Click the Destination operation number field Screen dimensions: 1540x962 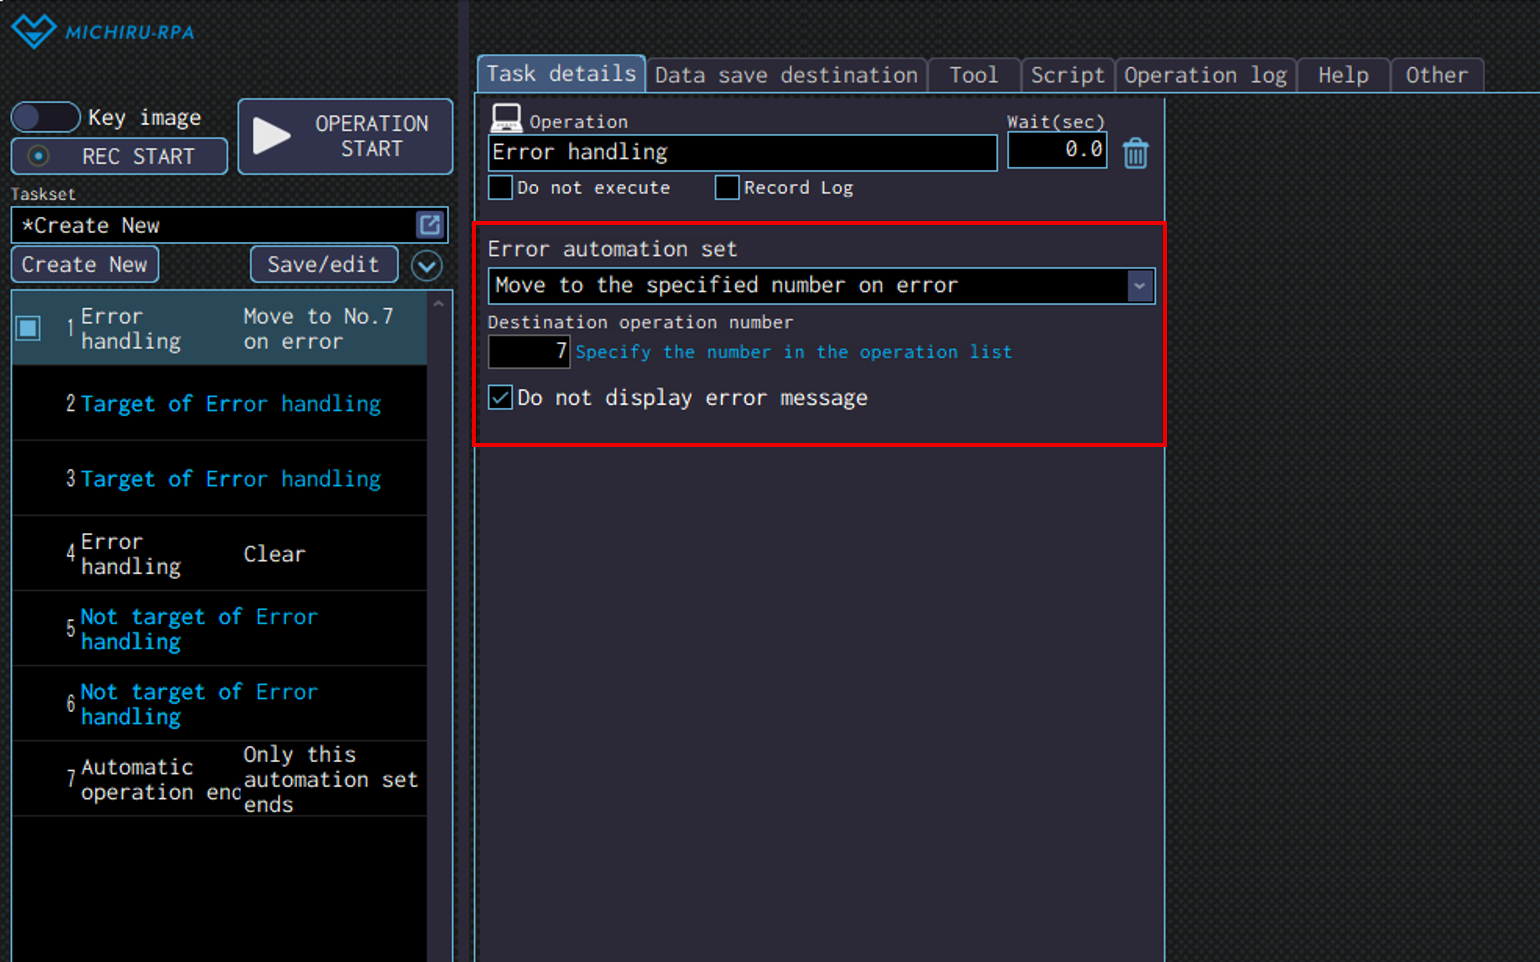tap(529, 352)
